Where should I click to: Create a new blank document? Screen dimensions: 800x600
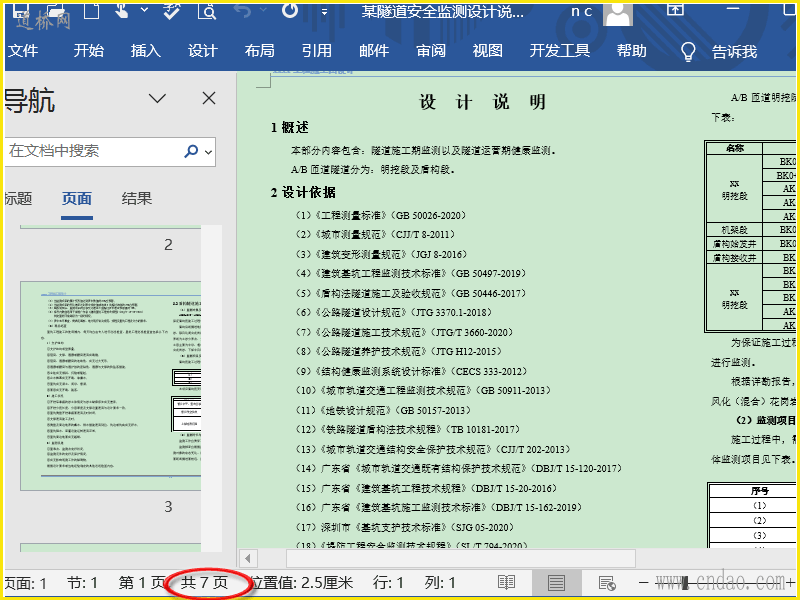(91, 10)
